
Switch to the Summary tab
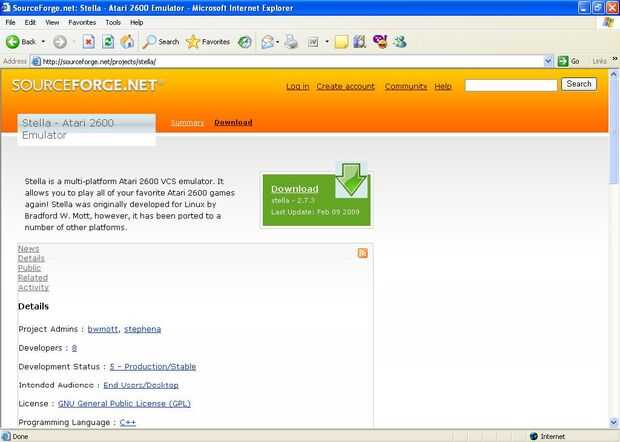(x=187, y=123)
